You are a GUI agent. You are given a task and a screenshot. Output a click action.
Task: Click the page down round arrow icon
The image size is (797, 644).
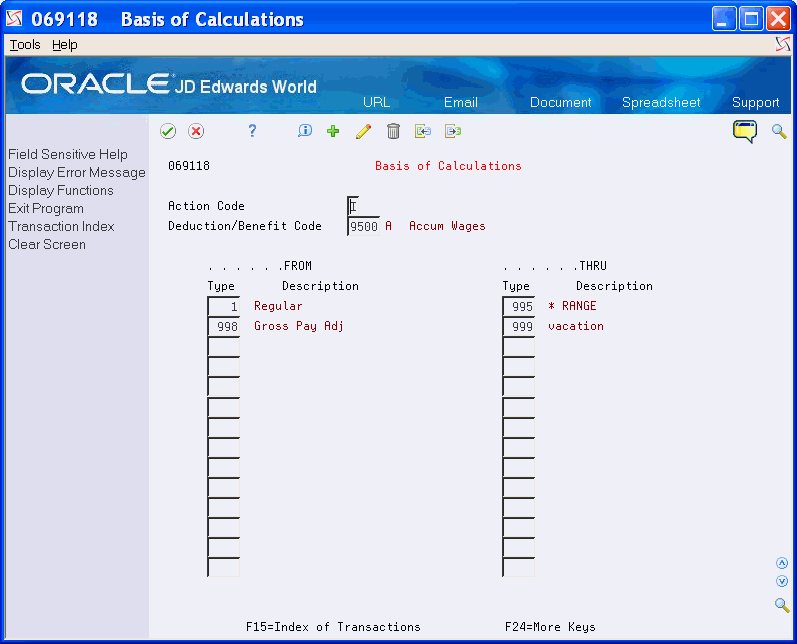coord(782,581)
